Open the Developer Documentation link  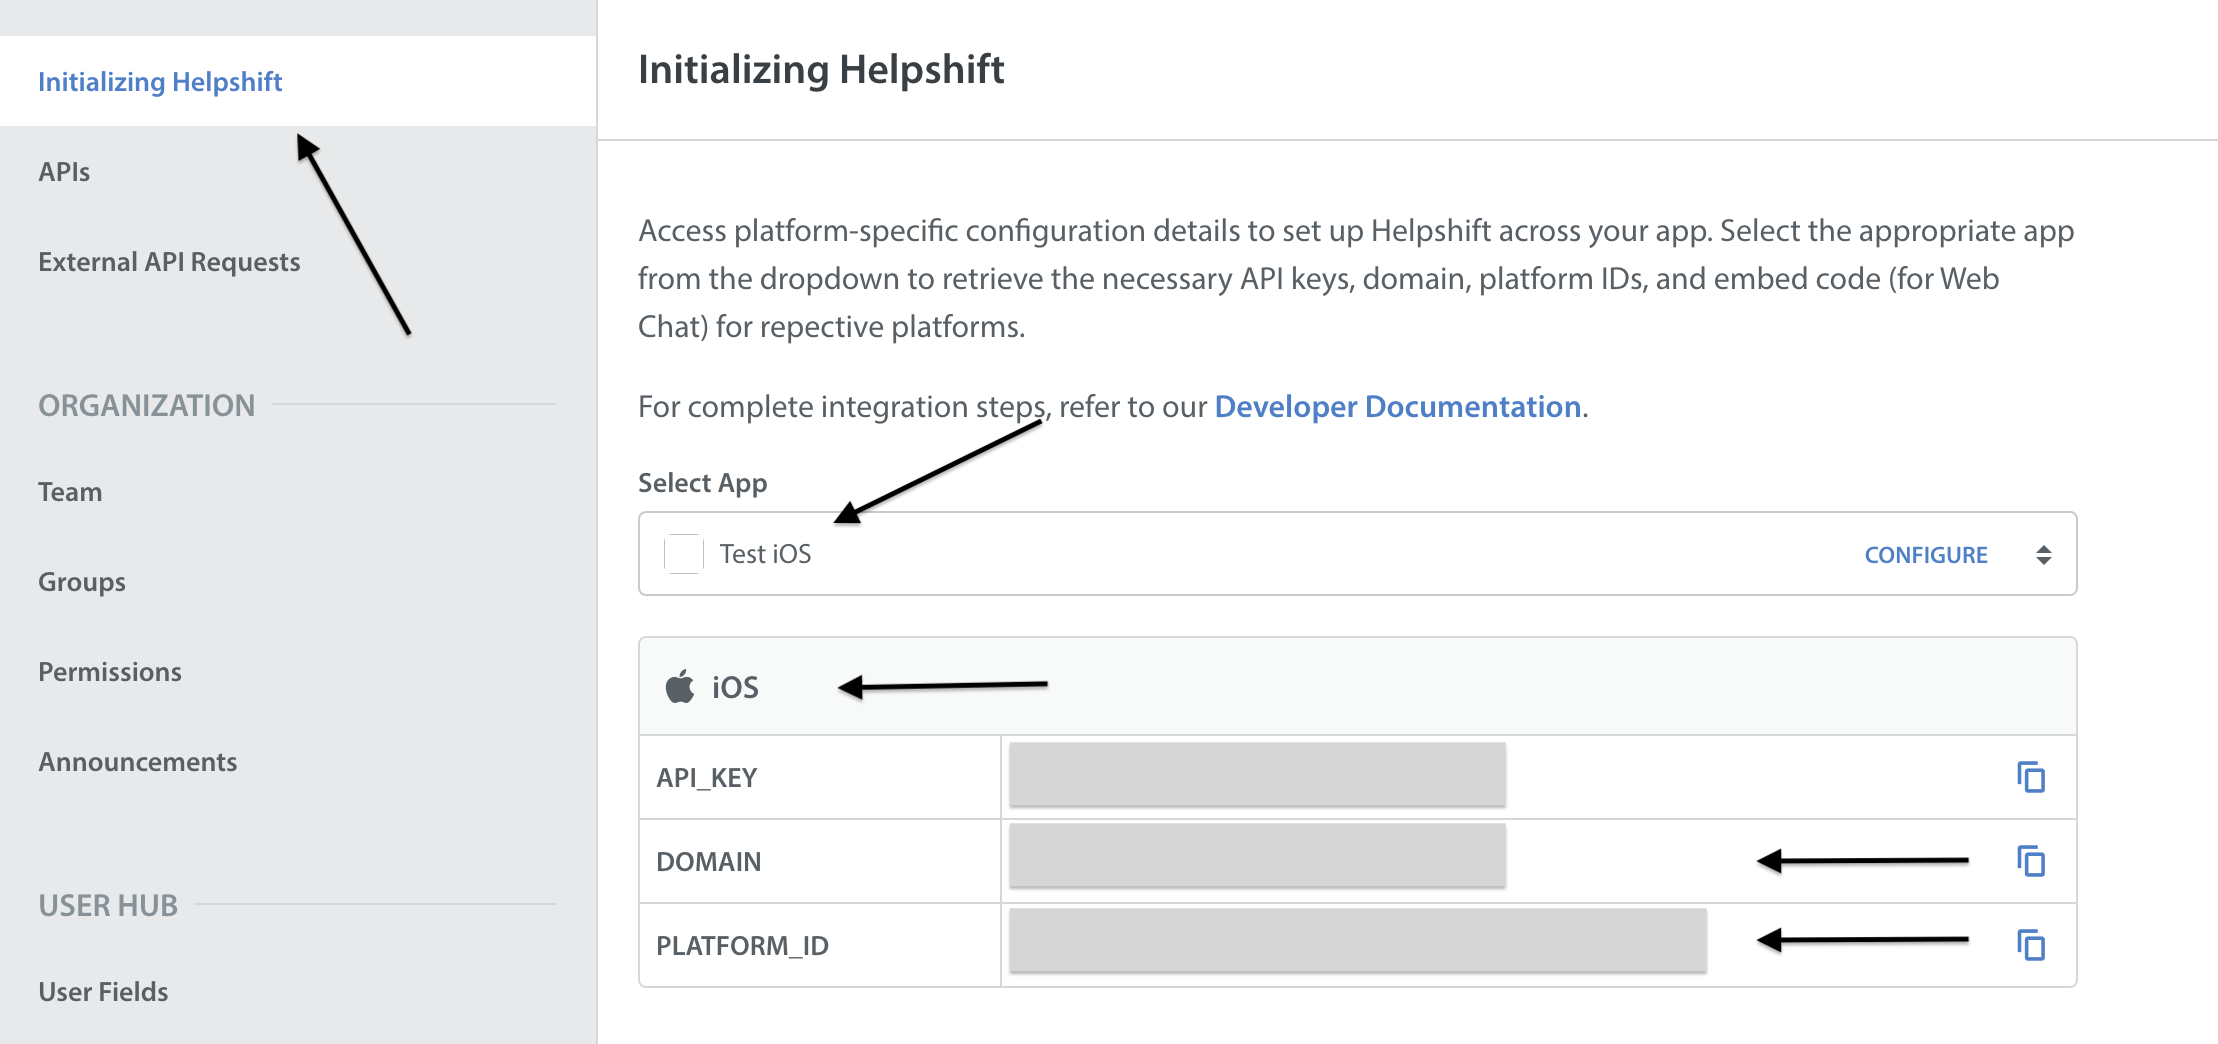pyautogui.click(x=1397, y=407)
